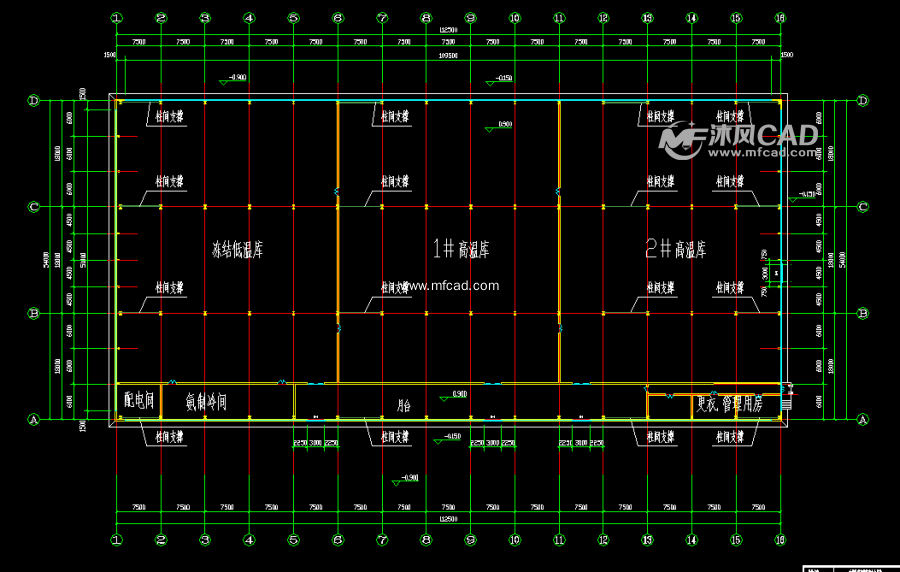The width and height of the screenshot is (900, 572).
Task: Pick grid axis bubble 5 at the bottom
Action: (293, 539)
